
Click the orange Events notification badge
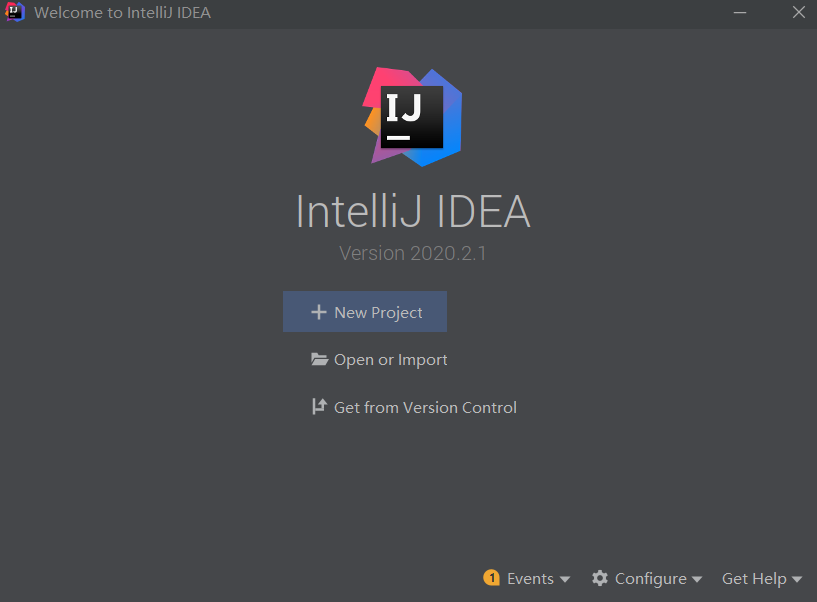click(491, 578)
